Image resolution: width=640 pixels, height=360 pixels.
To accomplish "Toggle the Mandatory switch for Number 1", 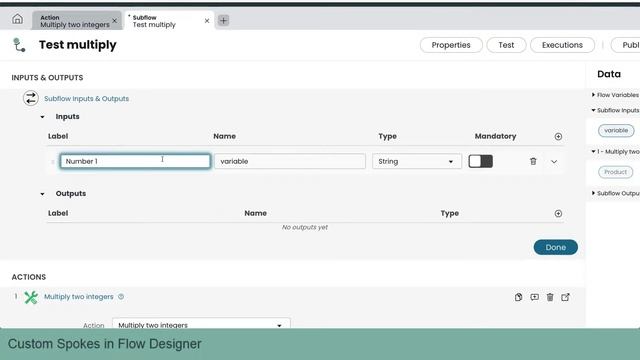I will (480, 161).
